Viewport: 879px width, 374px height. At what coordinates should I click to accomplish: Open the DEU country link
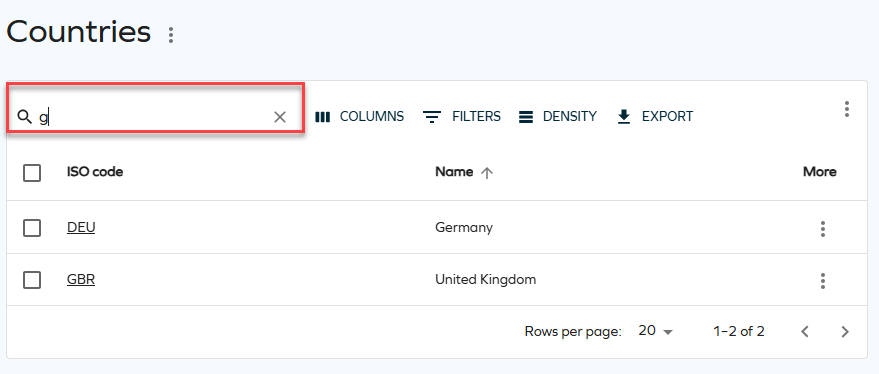81,228
